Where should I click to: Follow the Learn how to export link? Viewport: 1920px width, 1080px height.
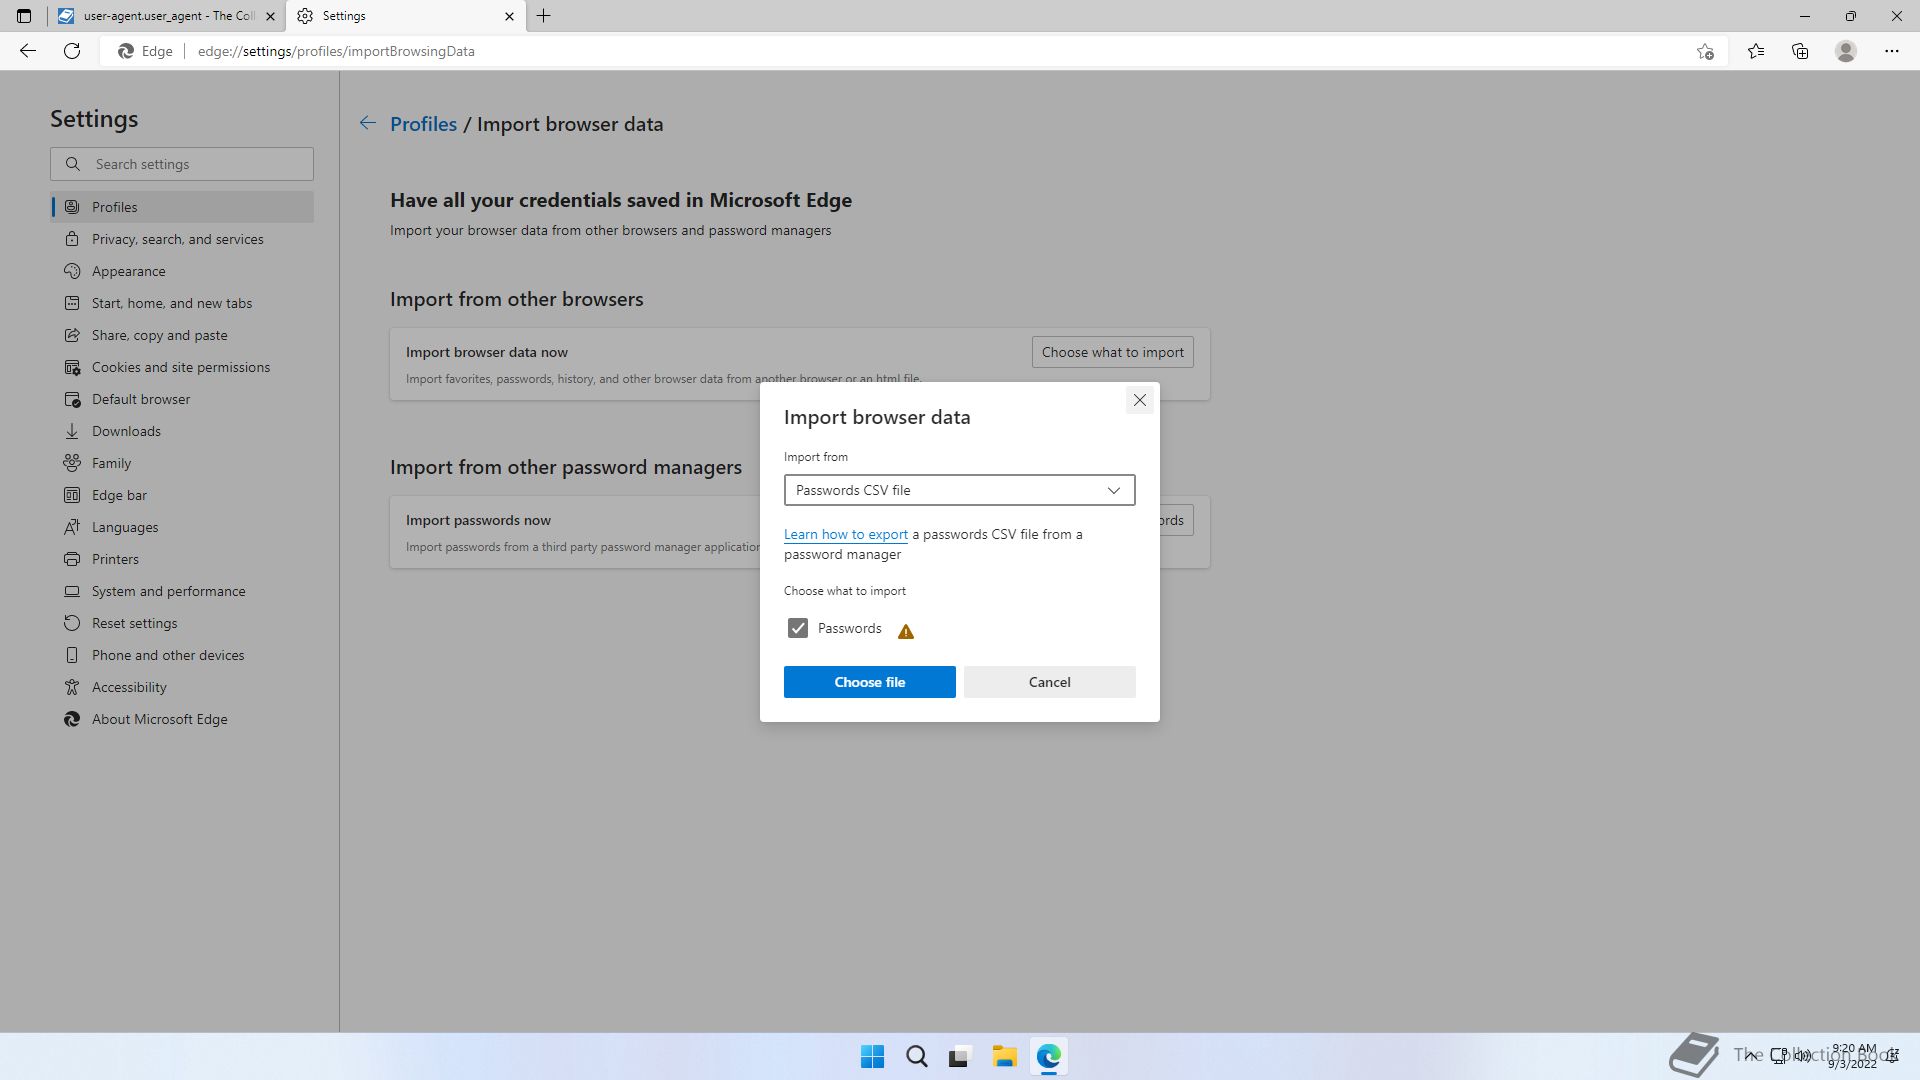(x=845, y=535)
